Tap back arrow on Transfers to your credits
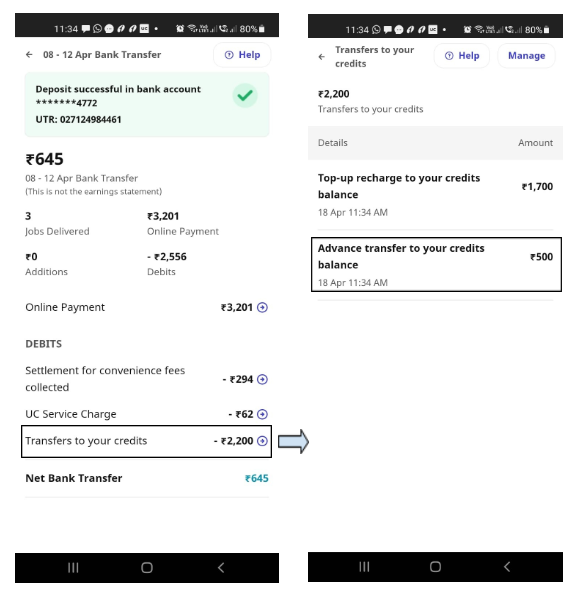Image resolution: width=574 pixels, height=599 pixels. [322, 57]
